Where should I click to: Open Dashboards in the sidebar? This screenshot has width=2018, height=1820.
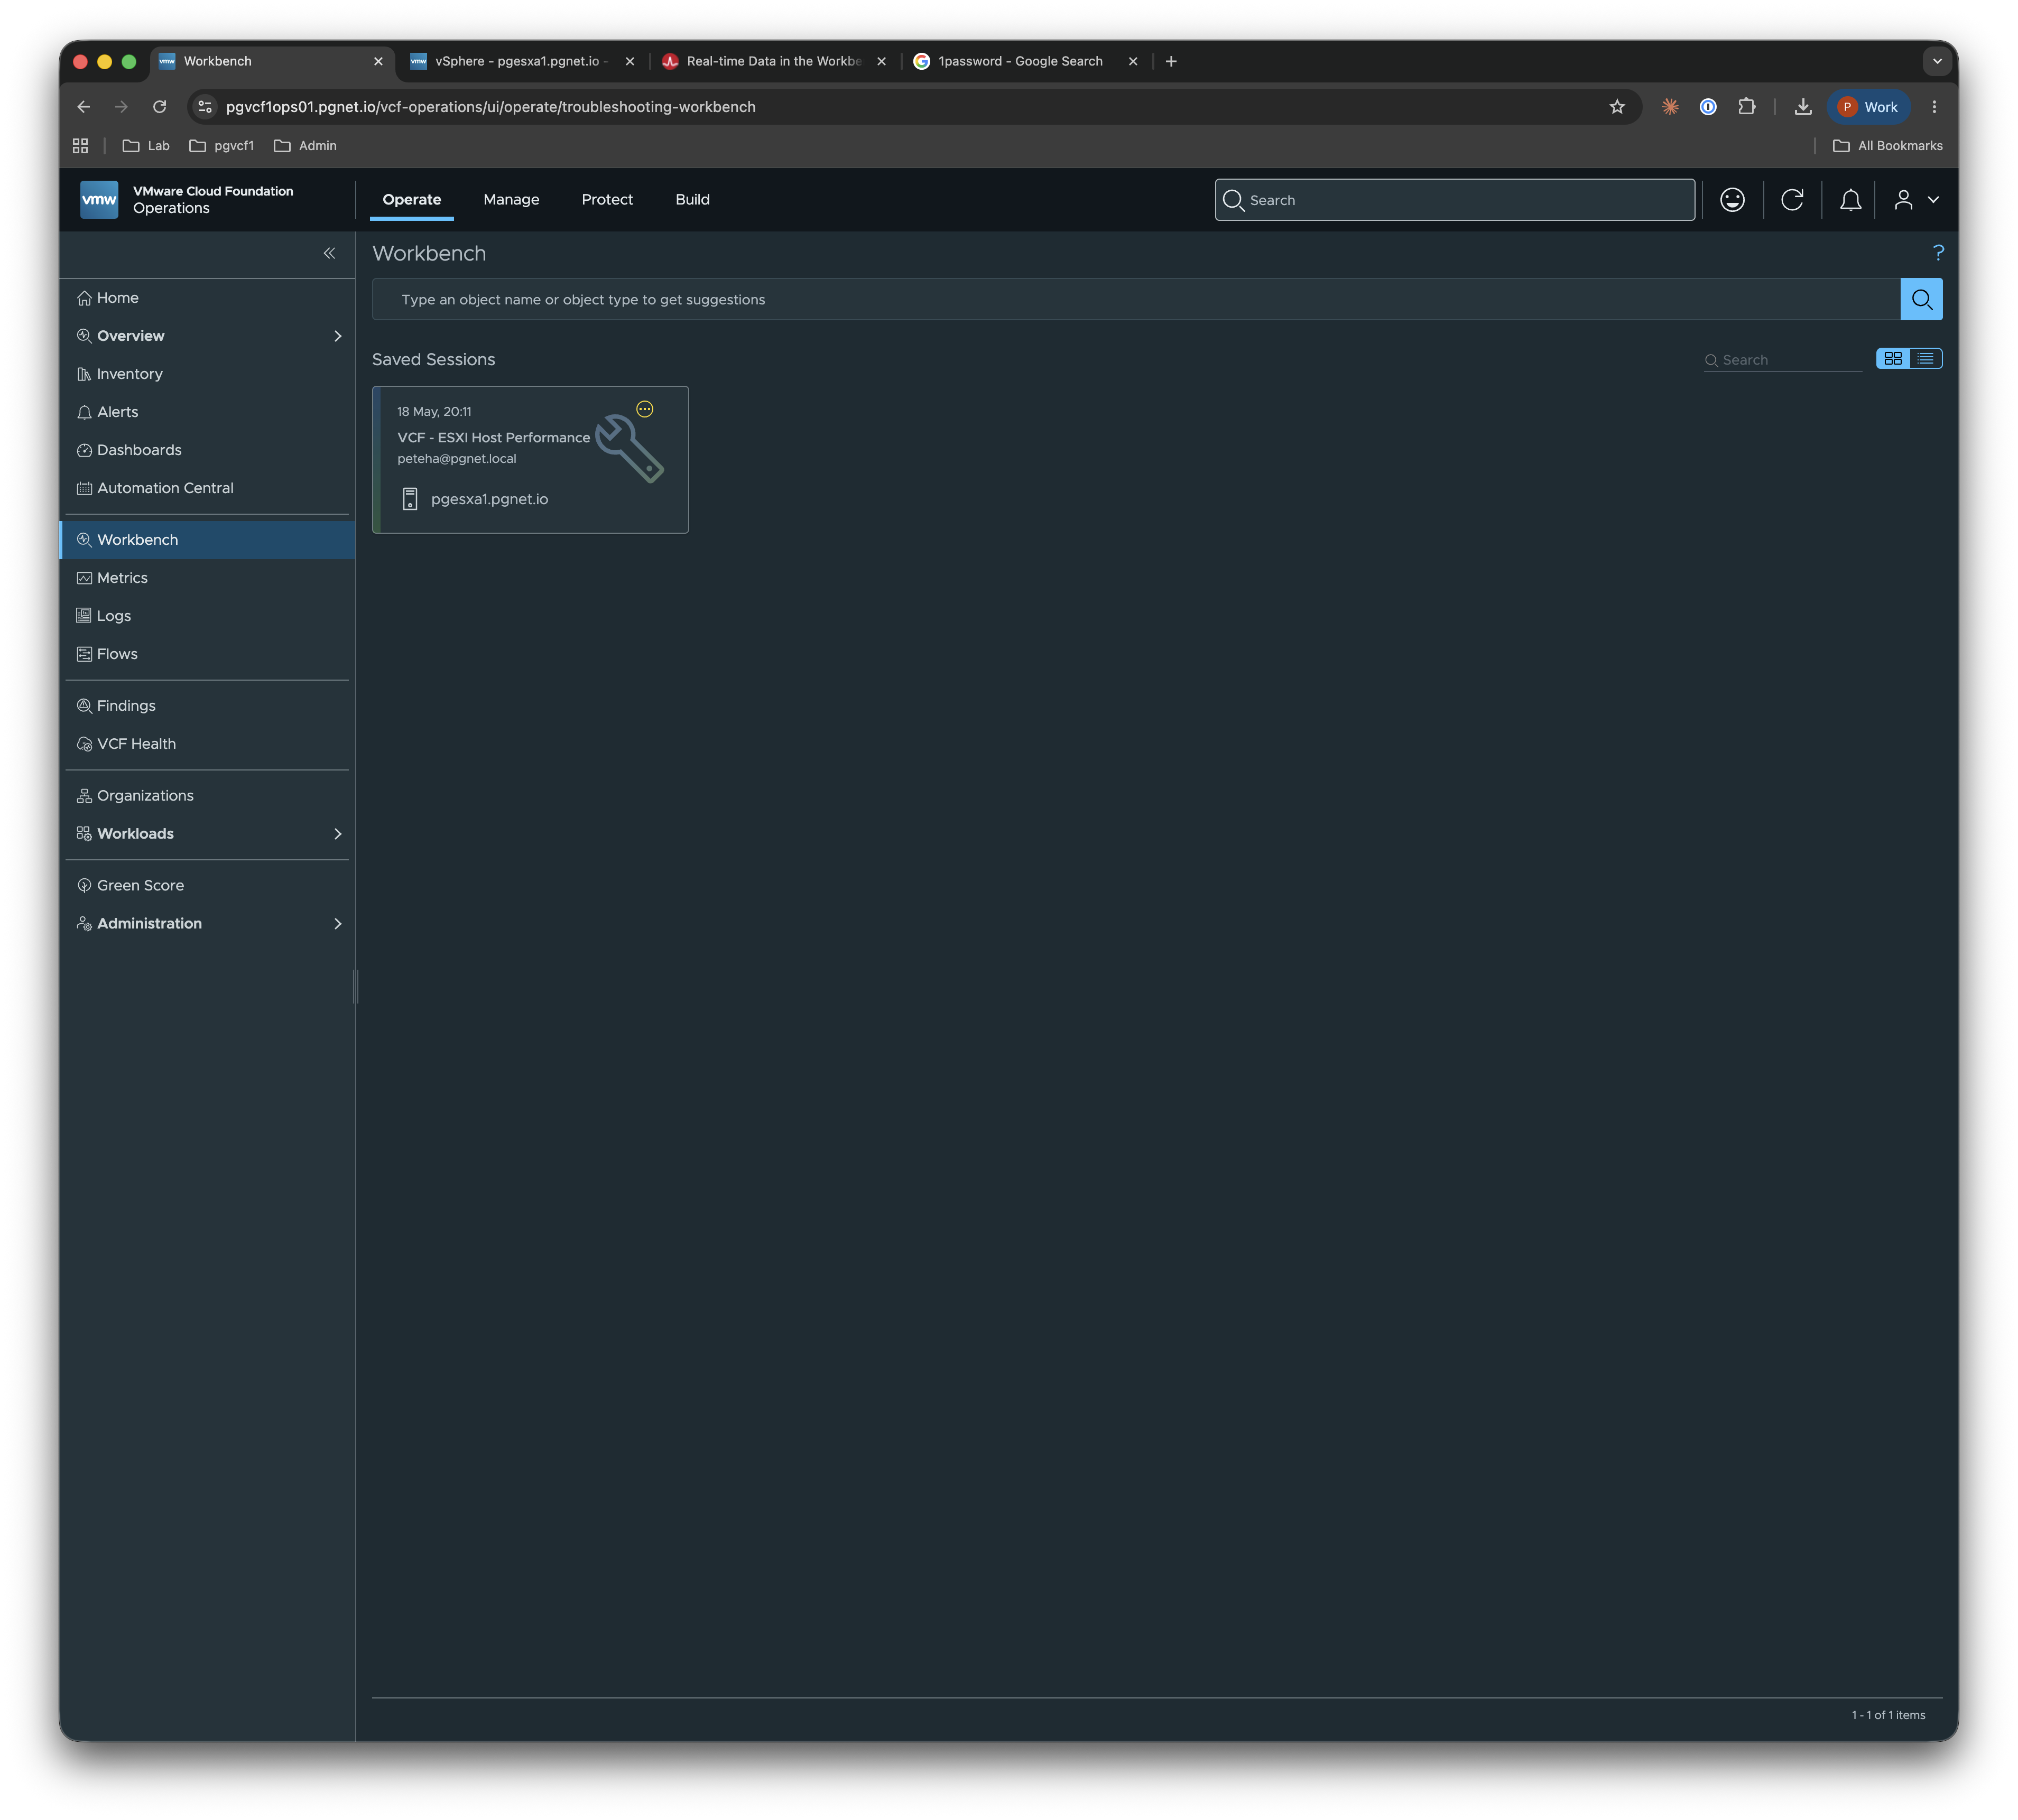[139, 450]
